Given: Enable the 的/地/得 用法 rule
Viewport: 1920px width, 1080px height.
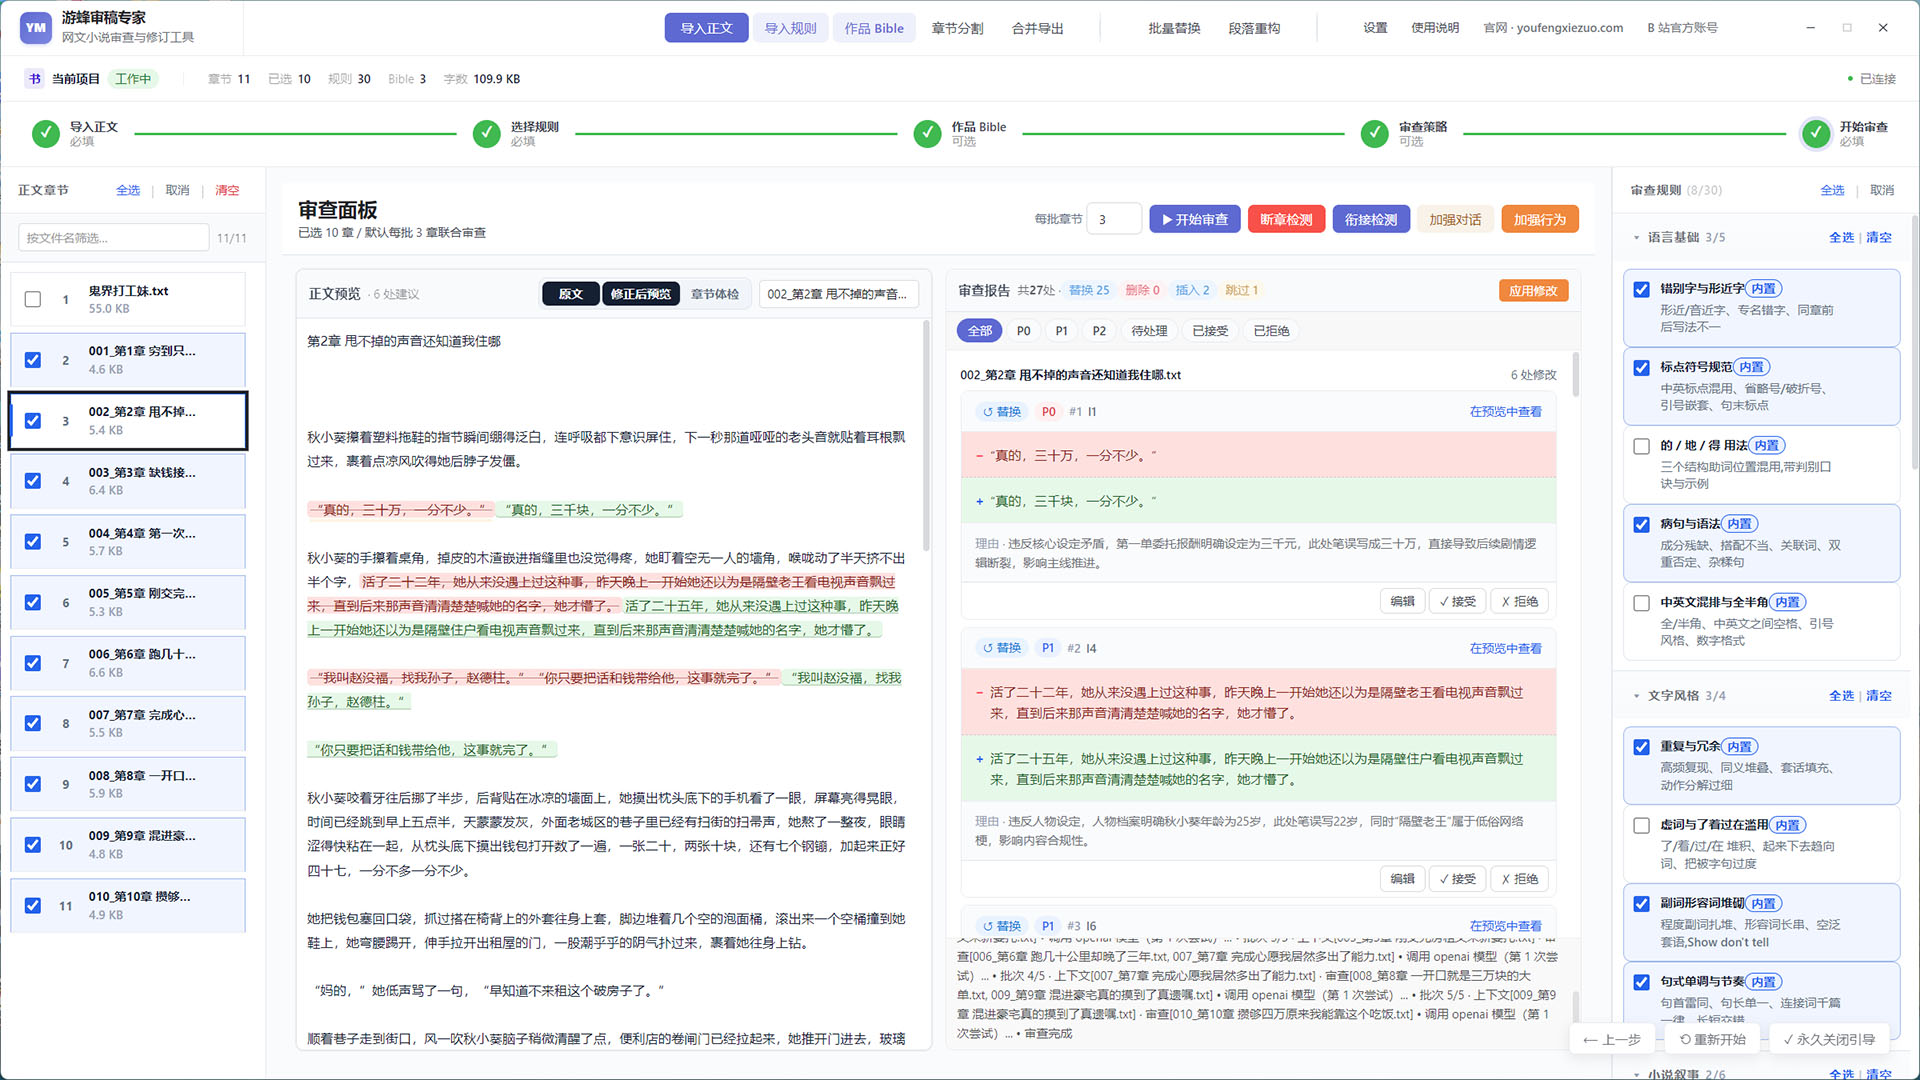Looking at the screenshot, I should (x=1641, y=446).
